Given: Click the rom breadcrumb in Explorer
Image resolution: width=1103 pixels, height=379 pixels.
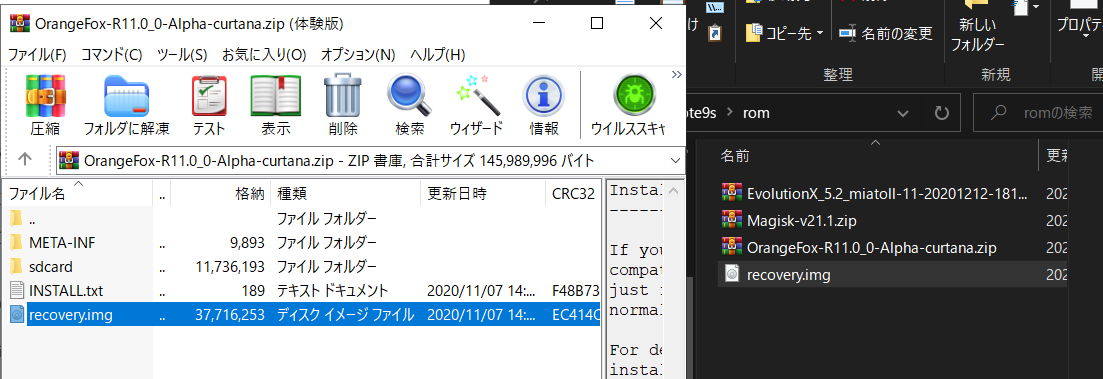Looking at the screenshot, I should click(755, 113).
